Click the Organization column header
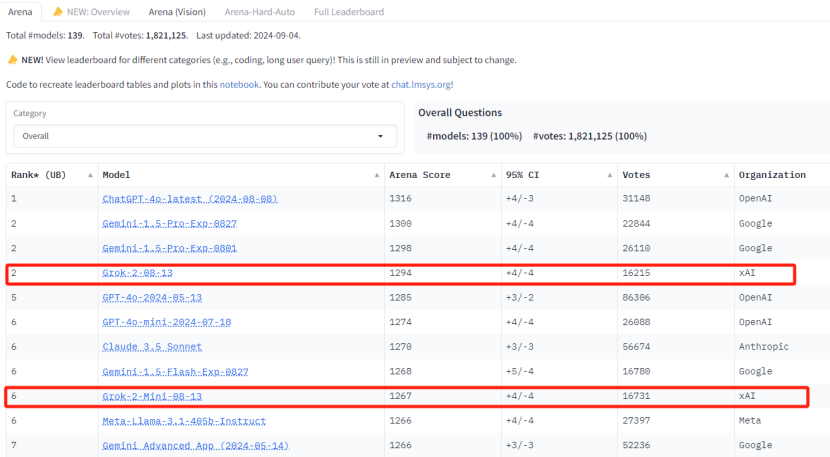This screenshot has width=830, height=457. click(772, 175)
